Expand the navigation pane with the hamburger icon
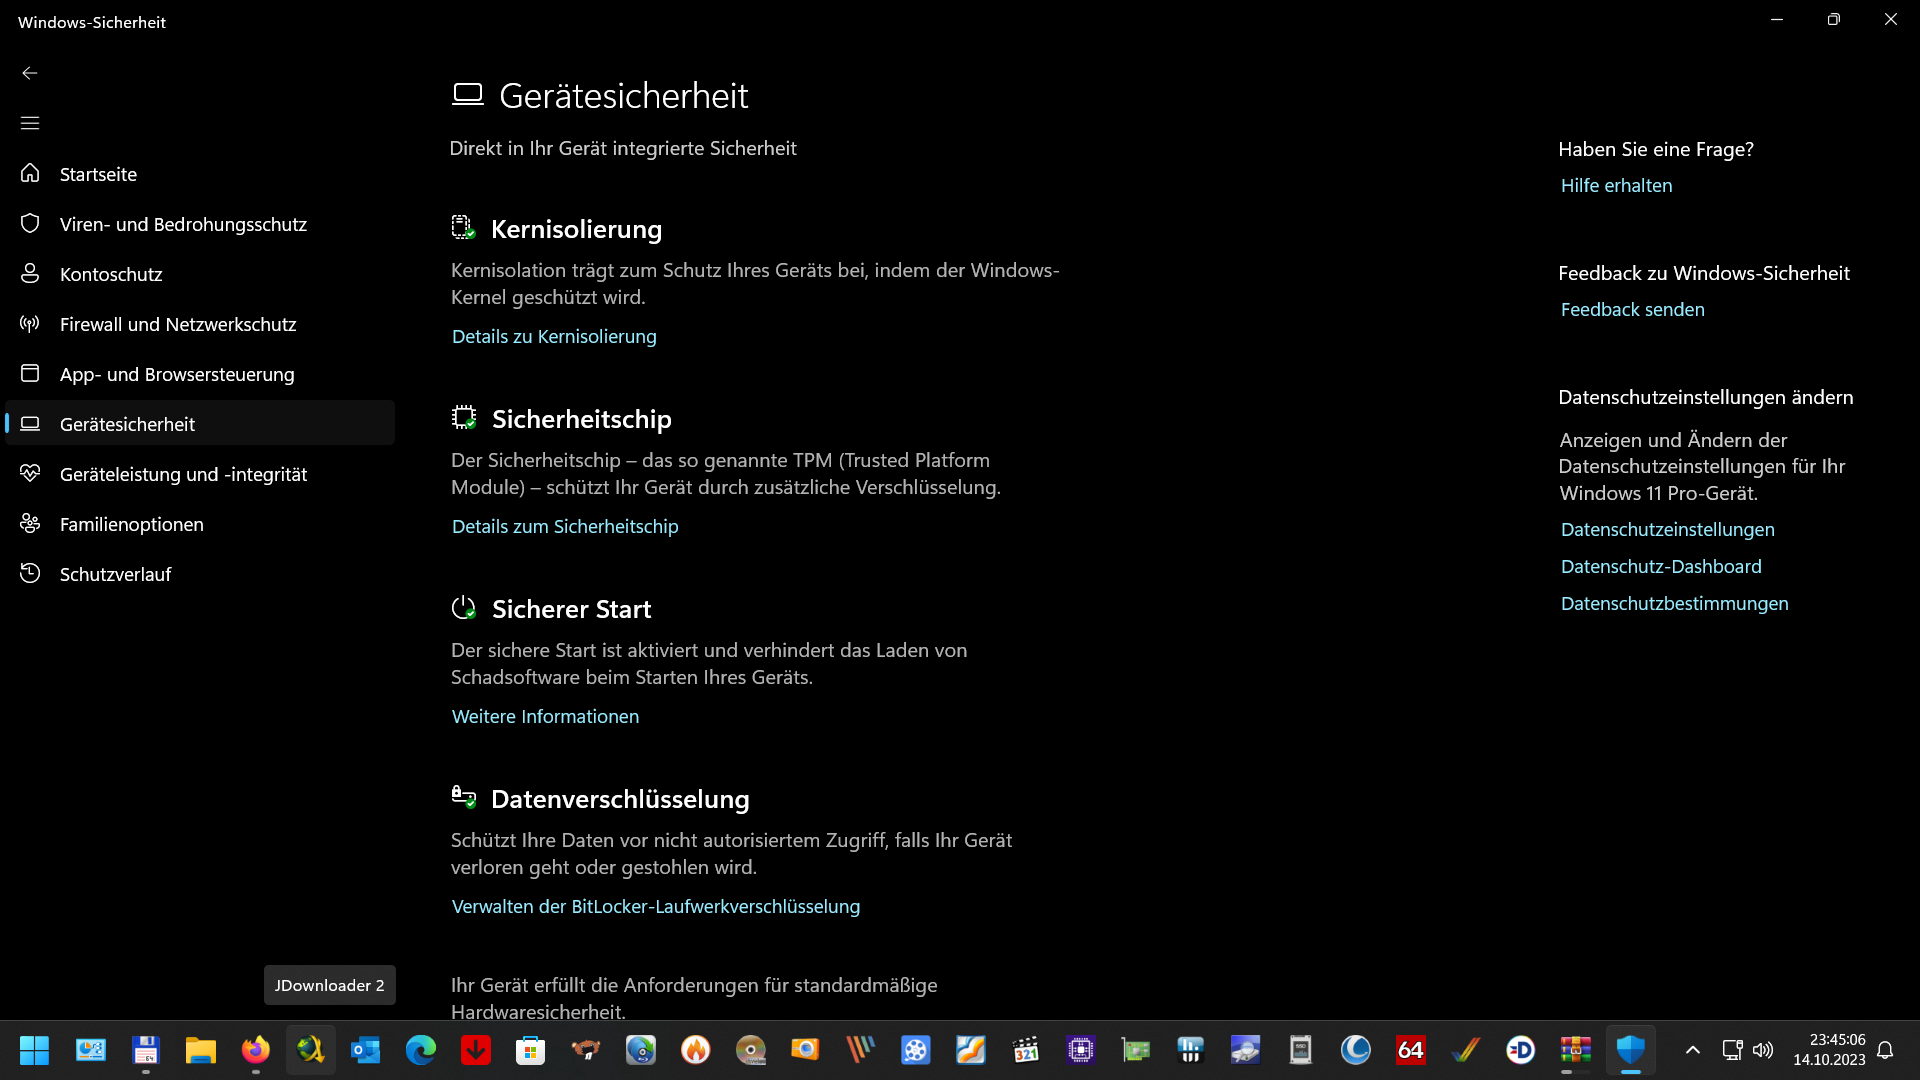Viewport: 1920px width, 1080px height. pyautogui.click(x=30, y=122)
